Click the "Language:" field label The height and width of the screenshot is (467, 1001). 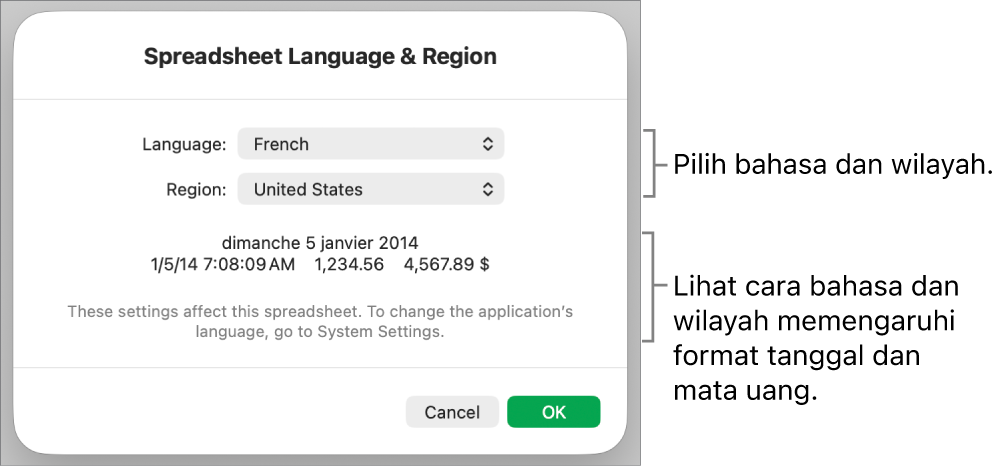coord(184,144)
